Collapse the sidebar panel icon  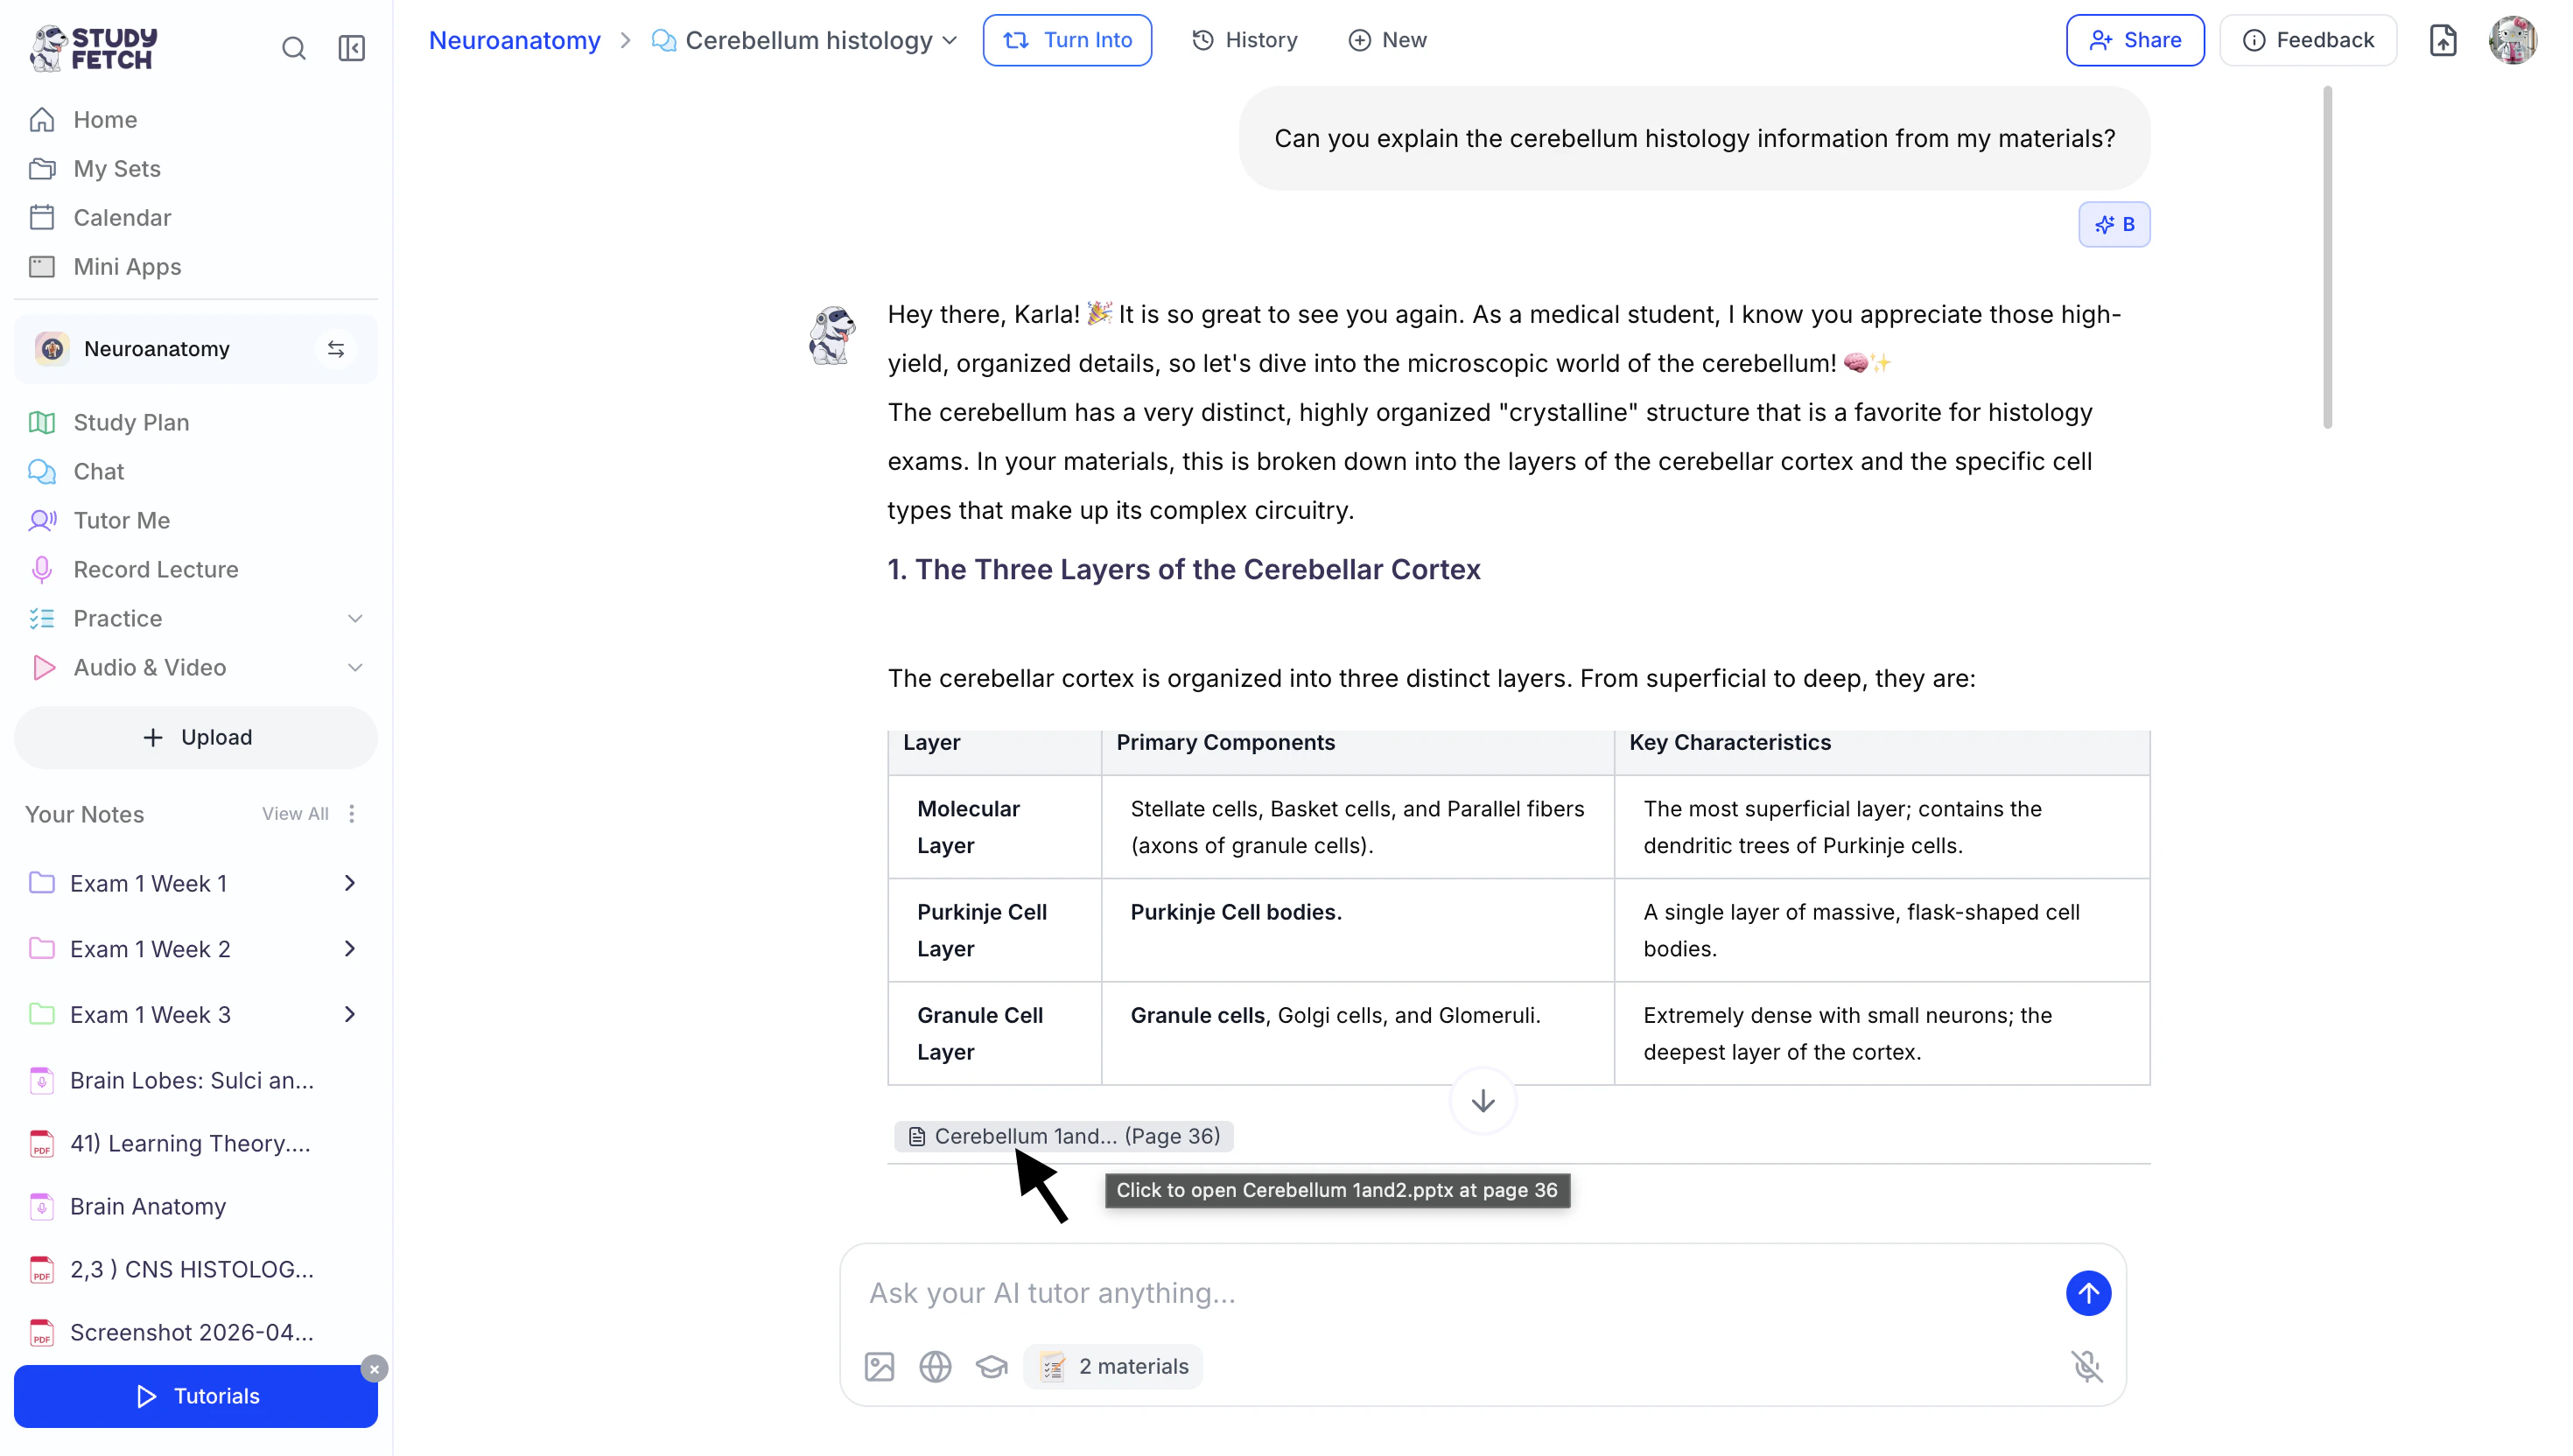pyautogui.click(x=351, y=48)
